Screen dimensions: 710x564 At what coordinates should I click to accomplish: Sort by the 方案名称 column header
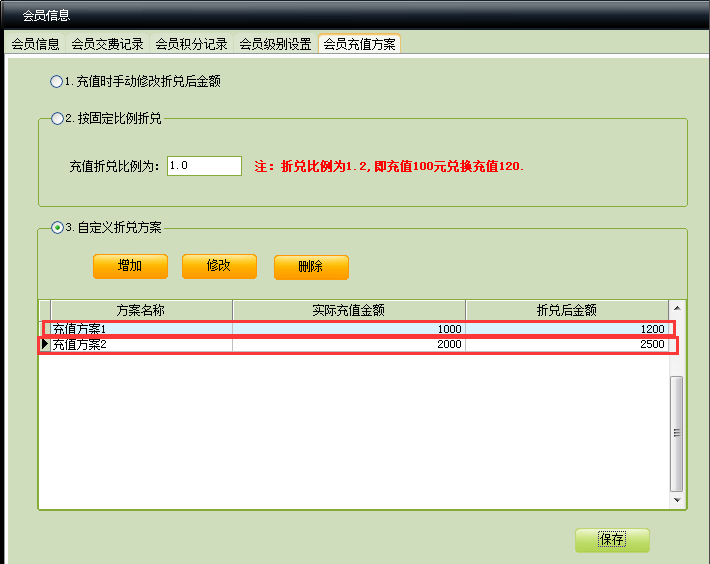(141, 310)
